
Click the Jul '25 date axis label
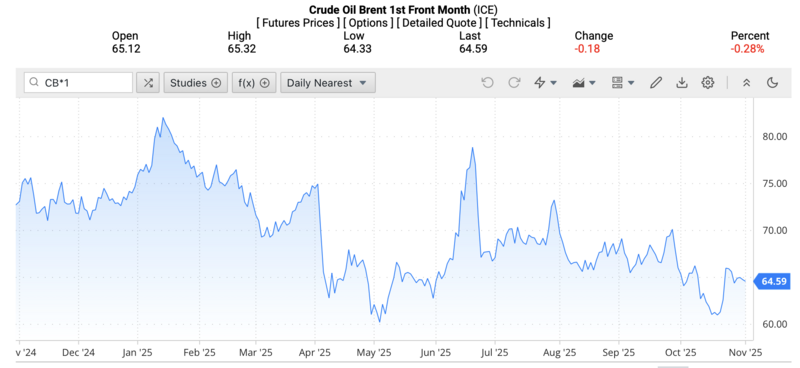[x=494, y=352]
